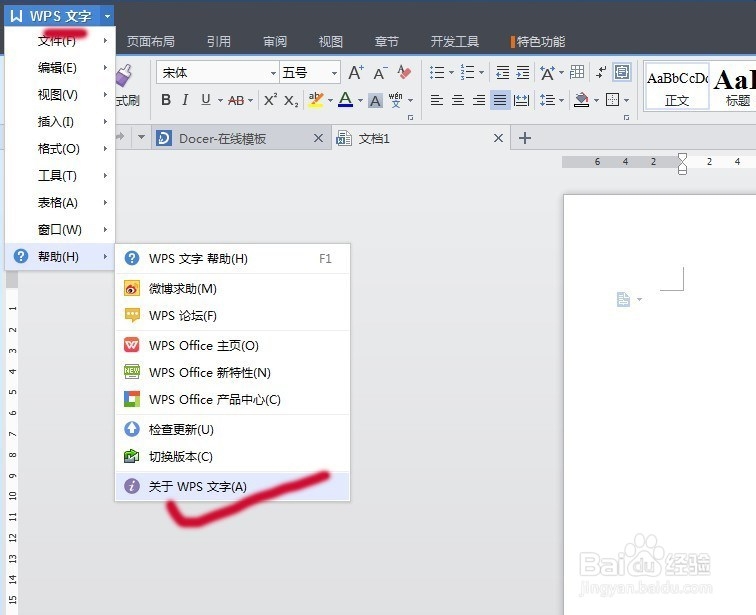This screenshot has height=615, width=756.
Task: Toggle italic formatting
Action: [185, 100]
